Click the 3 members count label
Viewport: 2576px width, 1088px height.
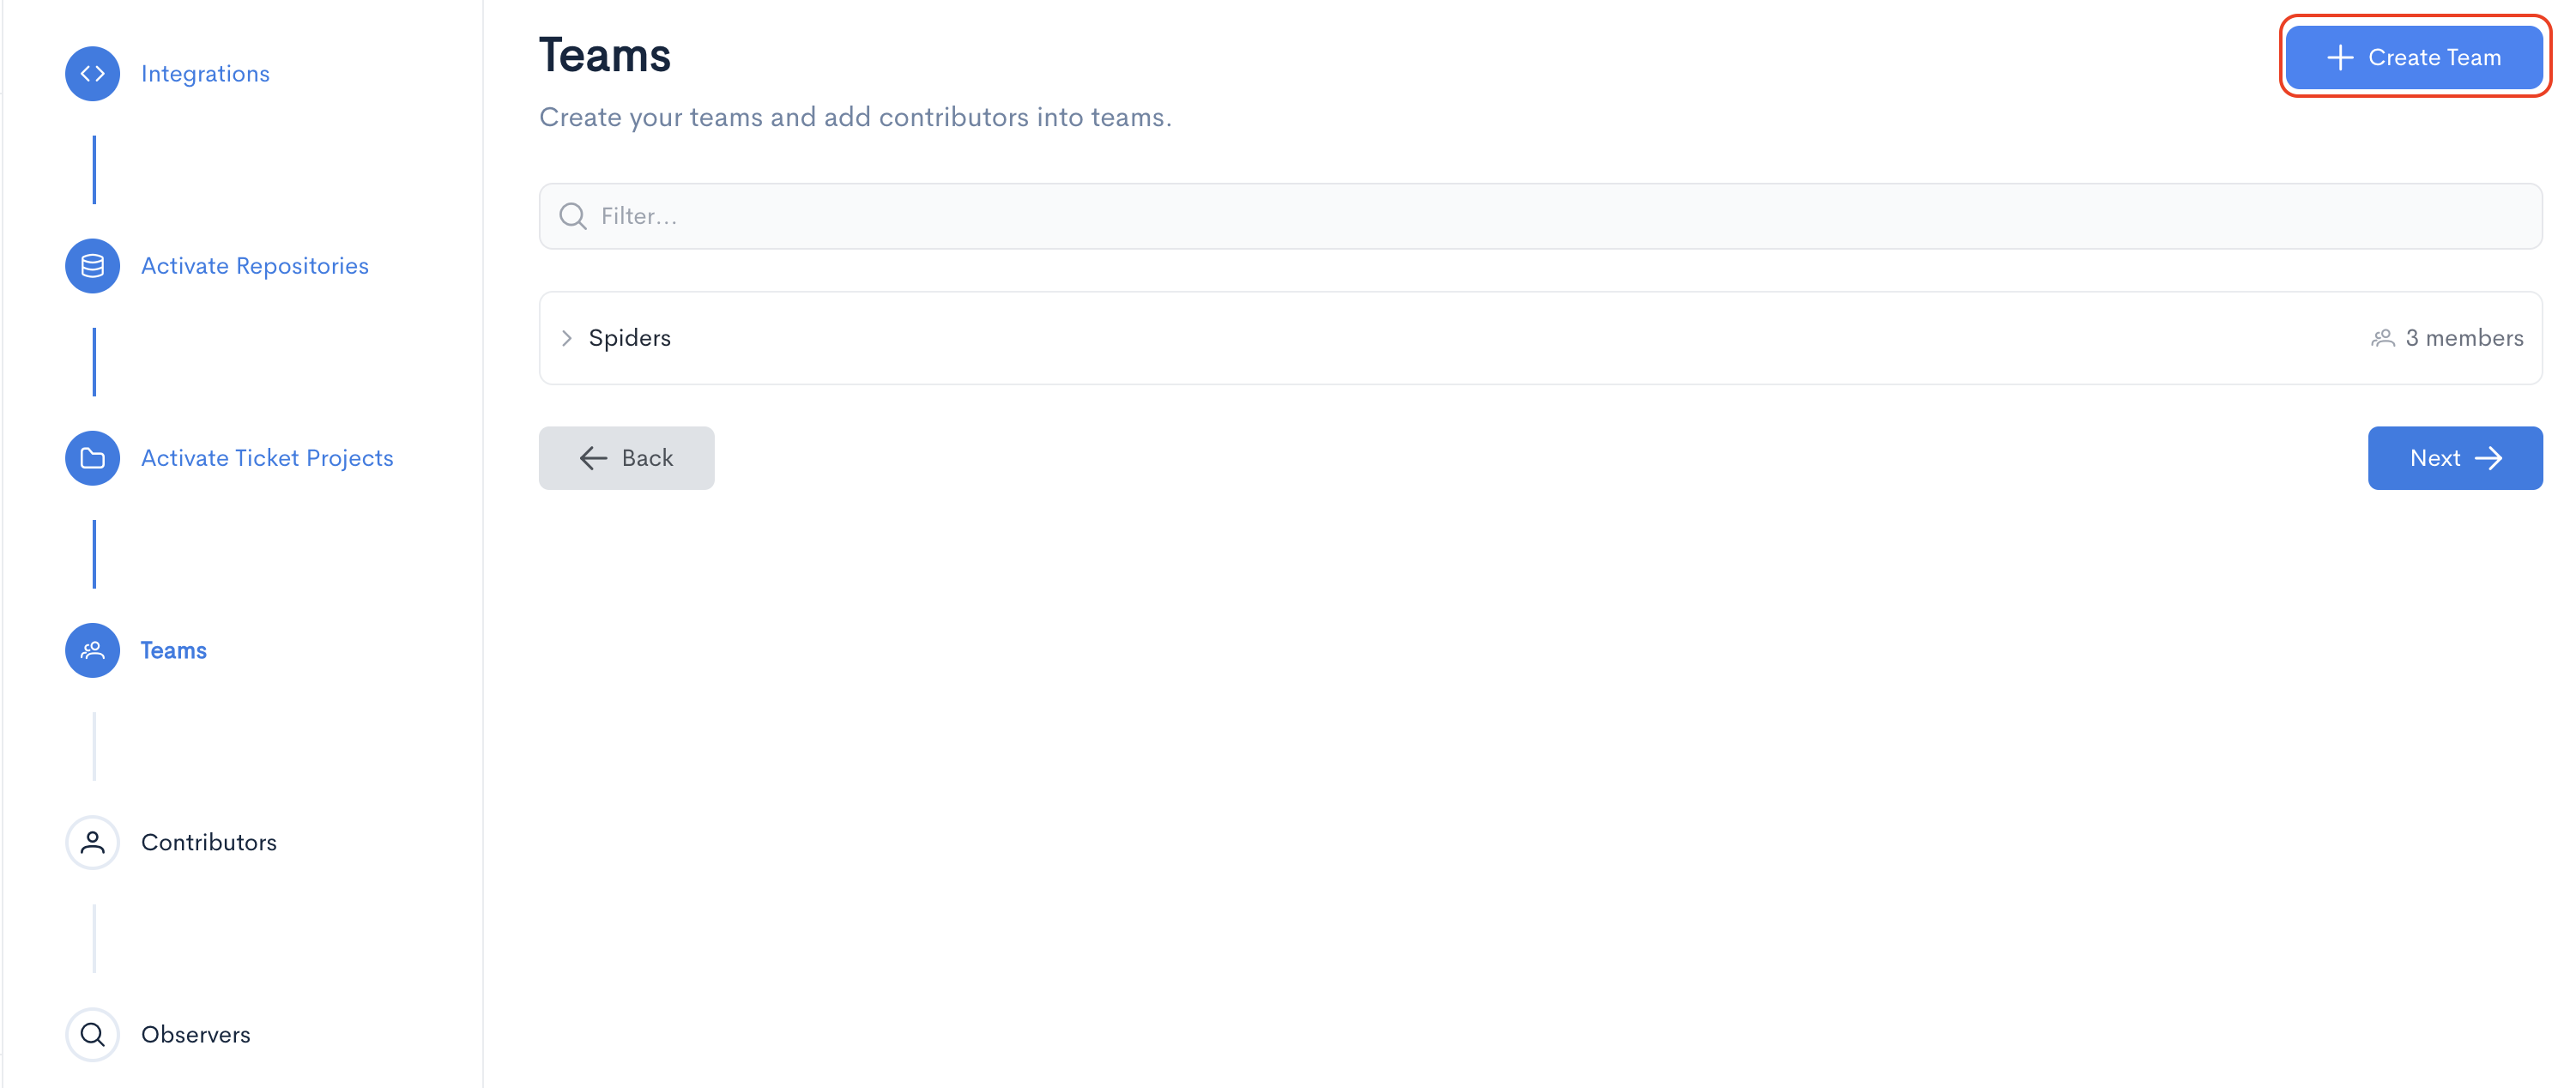[x=2464, y=338]
